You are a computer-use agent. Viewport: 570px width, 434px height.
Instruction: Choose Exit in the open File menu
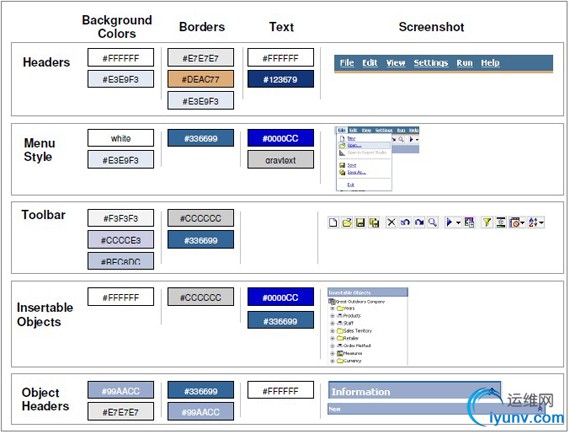tap(351, 185)
